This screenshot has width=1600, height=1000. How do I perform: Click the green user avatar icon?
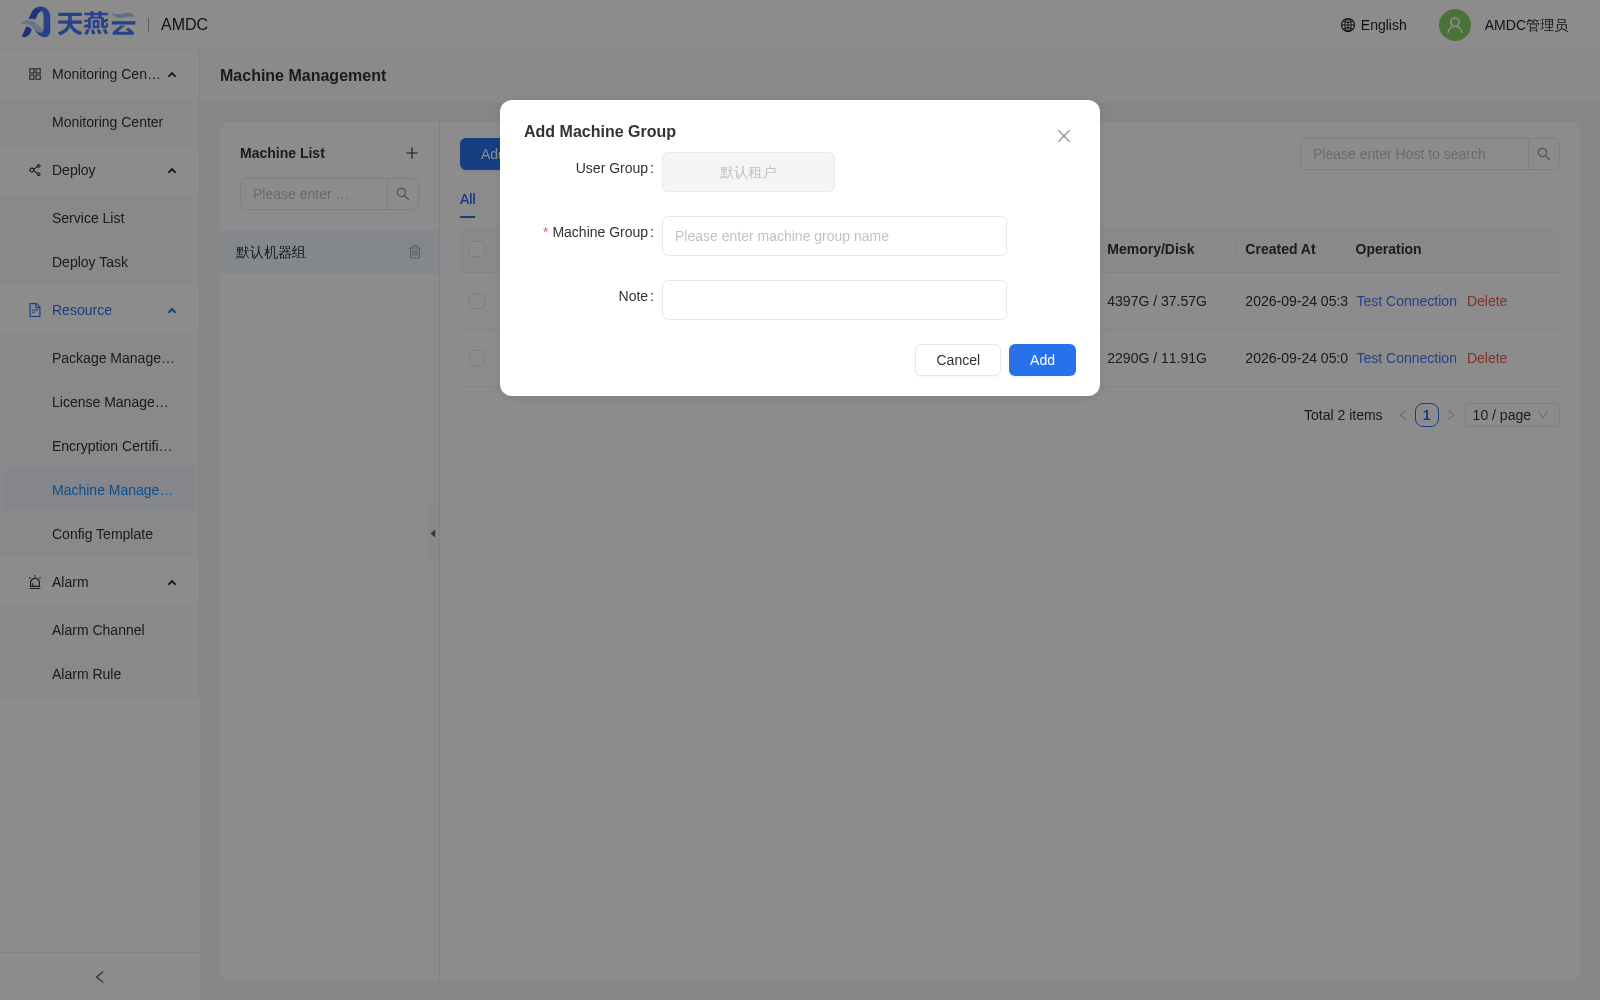tap(1455, 25)
